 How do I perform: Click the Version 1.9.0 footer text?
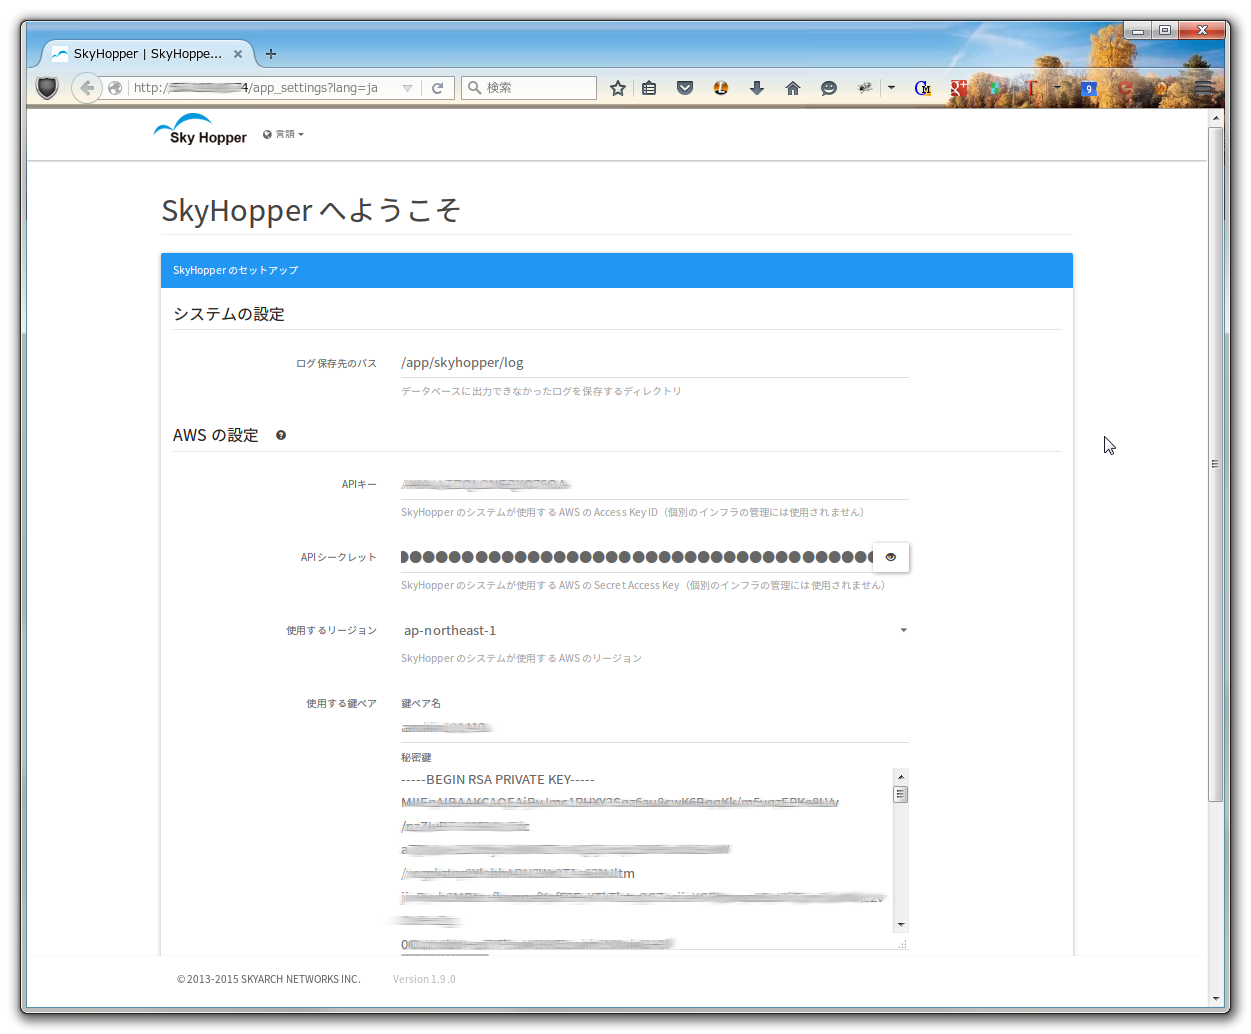(424, 980)
